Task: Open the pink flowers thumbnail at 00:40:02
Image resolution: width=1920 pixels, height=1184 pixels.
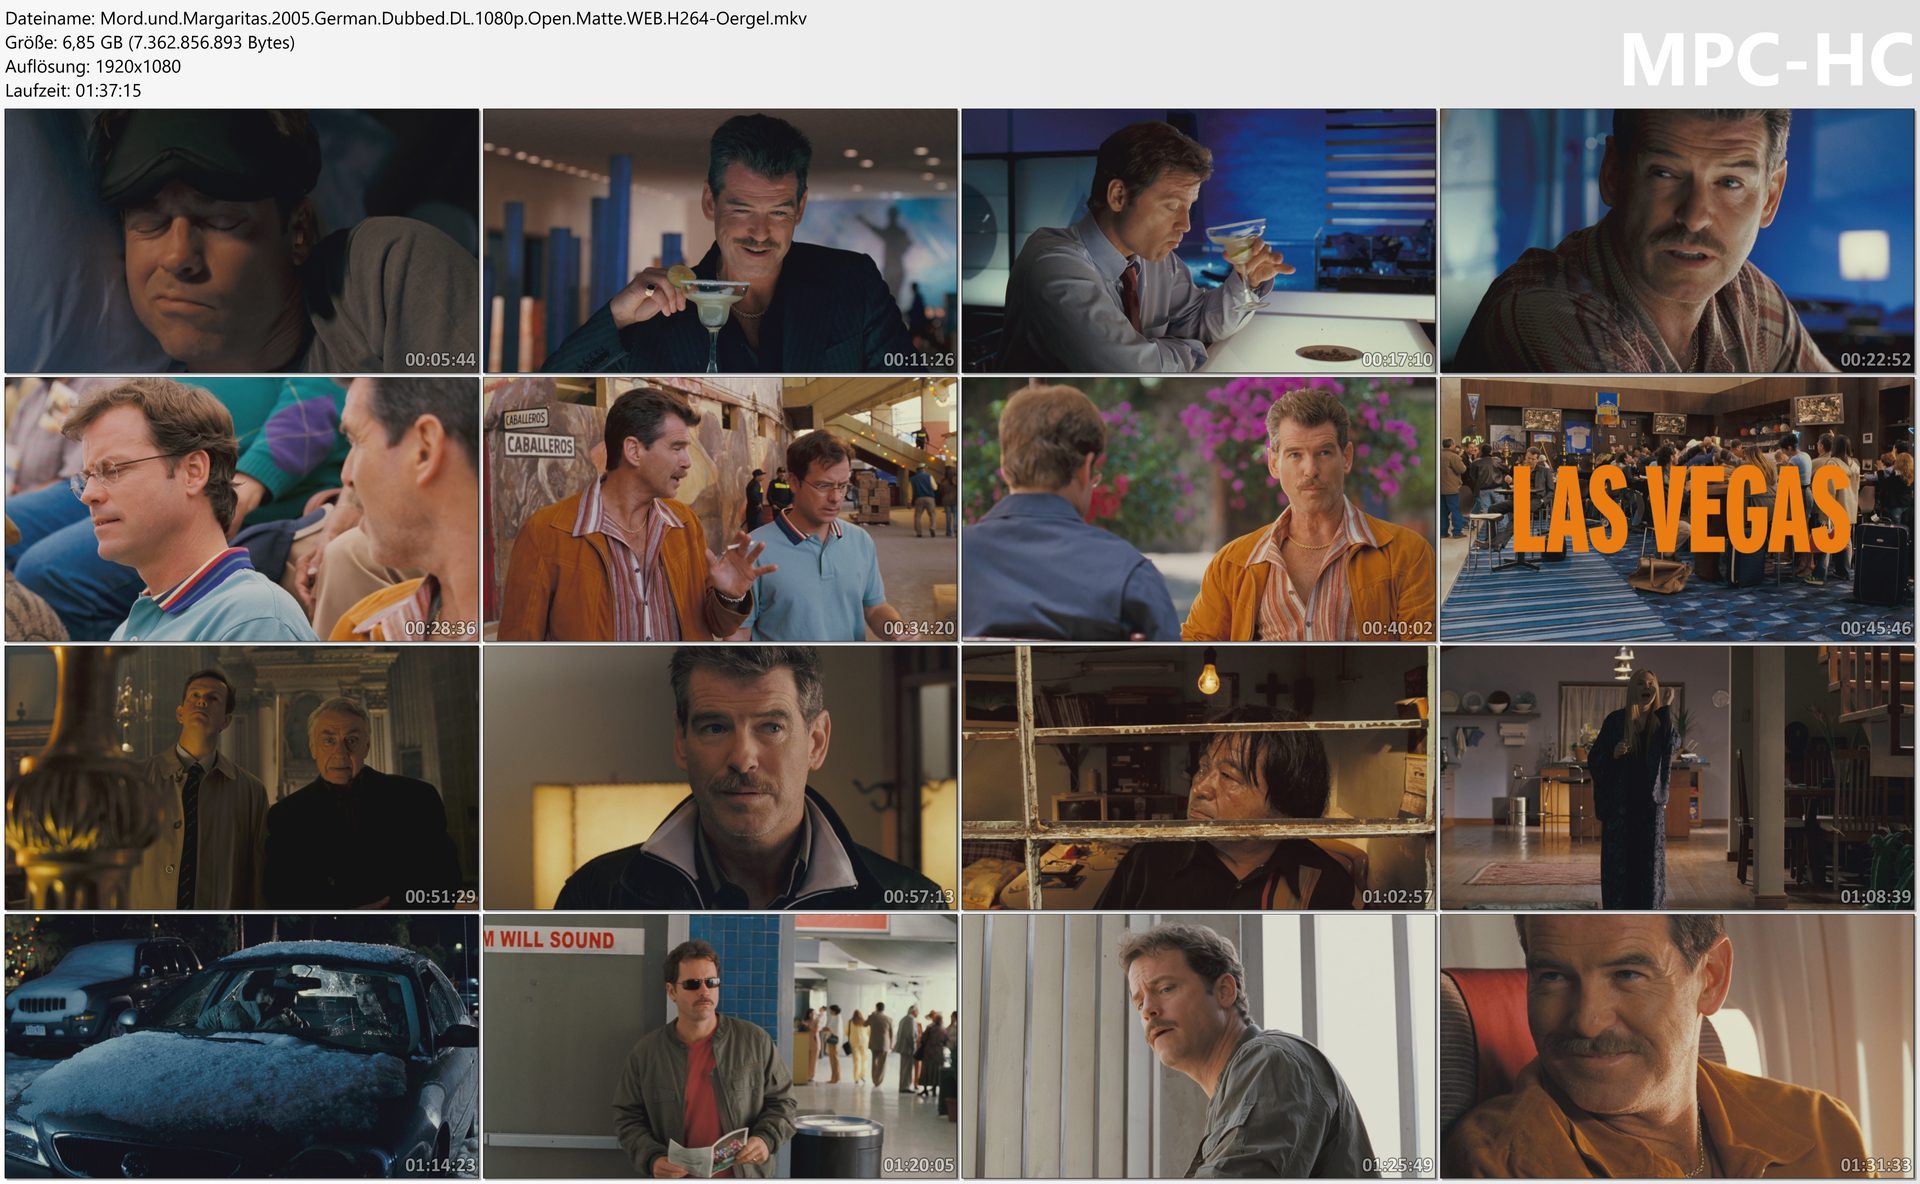Action: pyautogui.click(x=1198, y=509)
